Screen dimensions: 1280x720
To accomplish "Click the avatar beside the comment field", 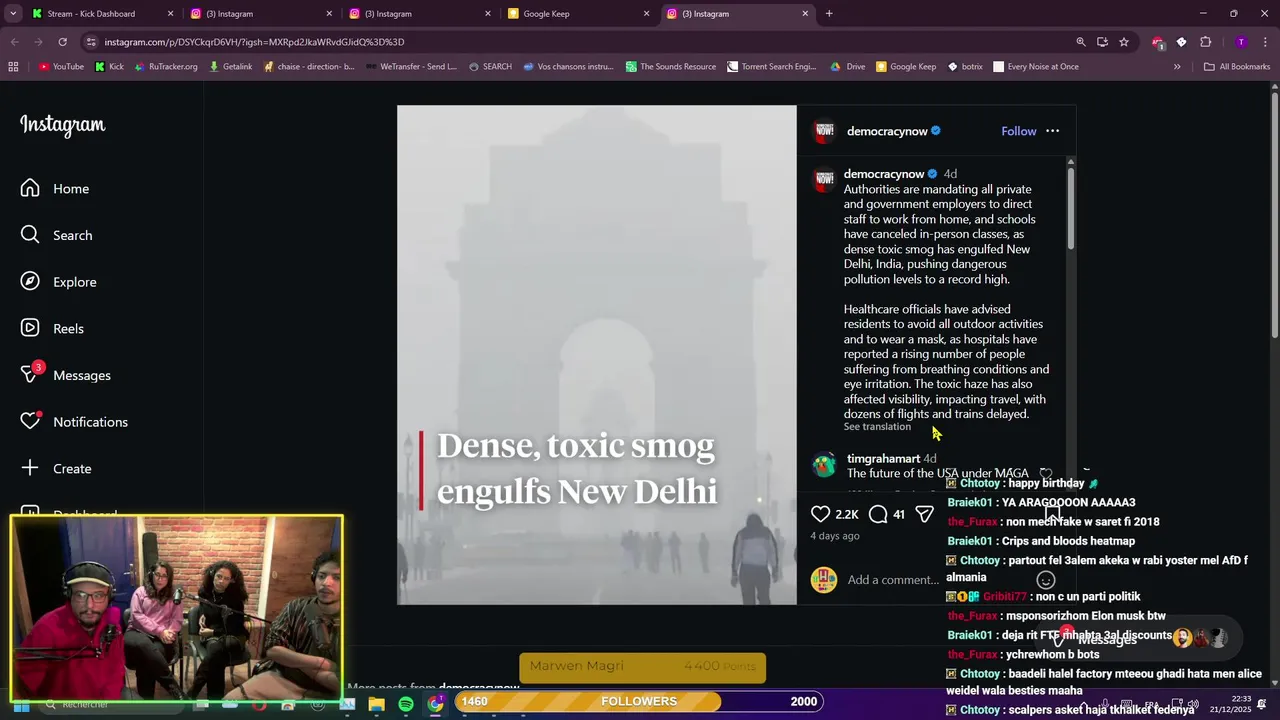I will [x=824, y=580].
